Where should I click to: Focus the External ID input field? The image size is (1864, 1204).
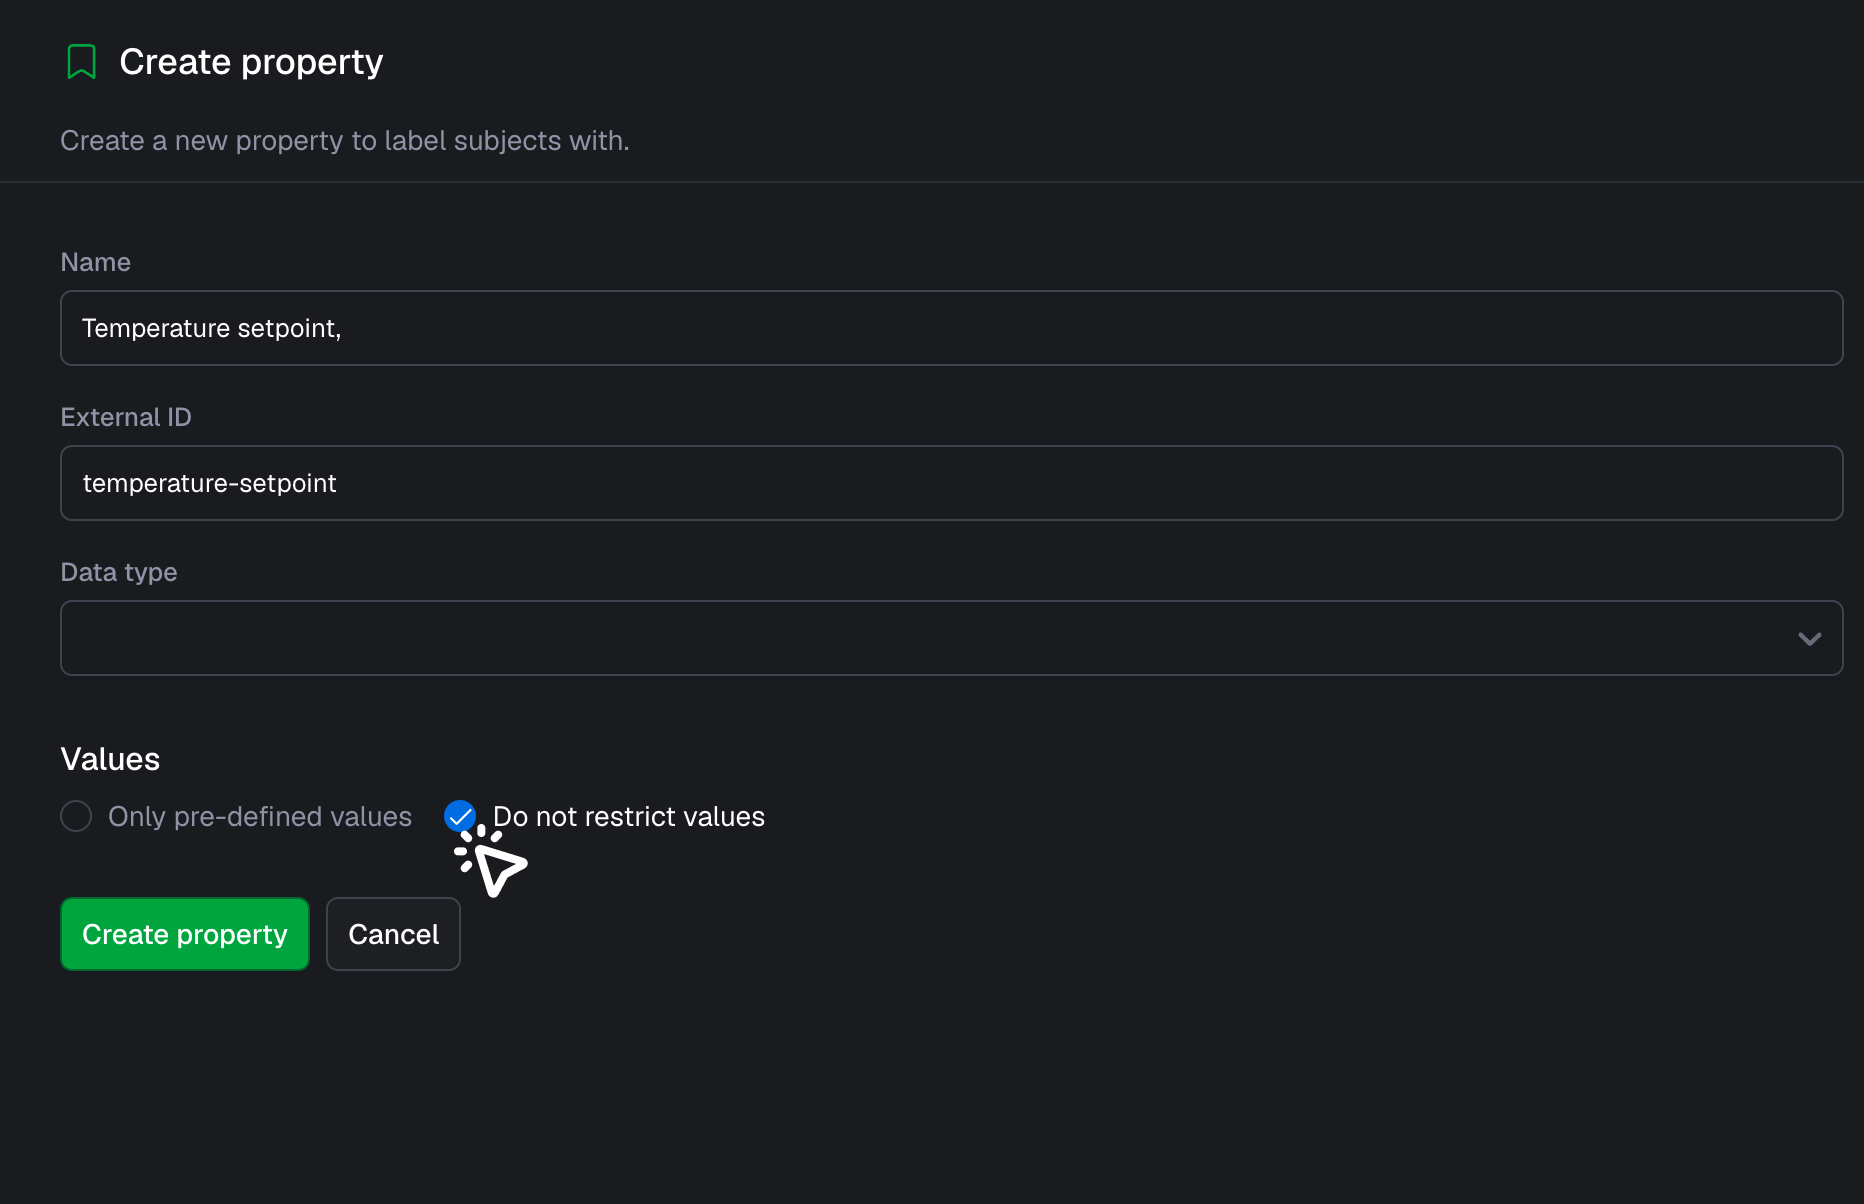coord(951,483)
